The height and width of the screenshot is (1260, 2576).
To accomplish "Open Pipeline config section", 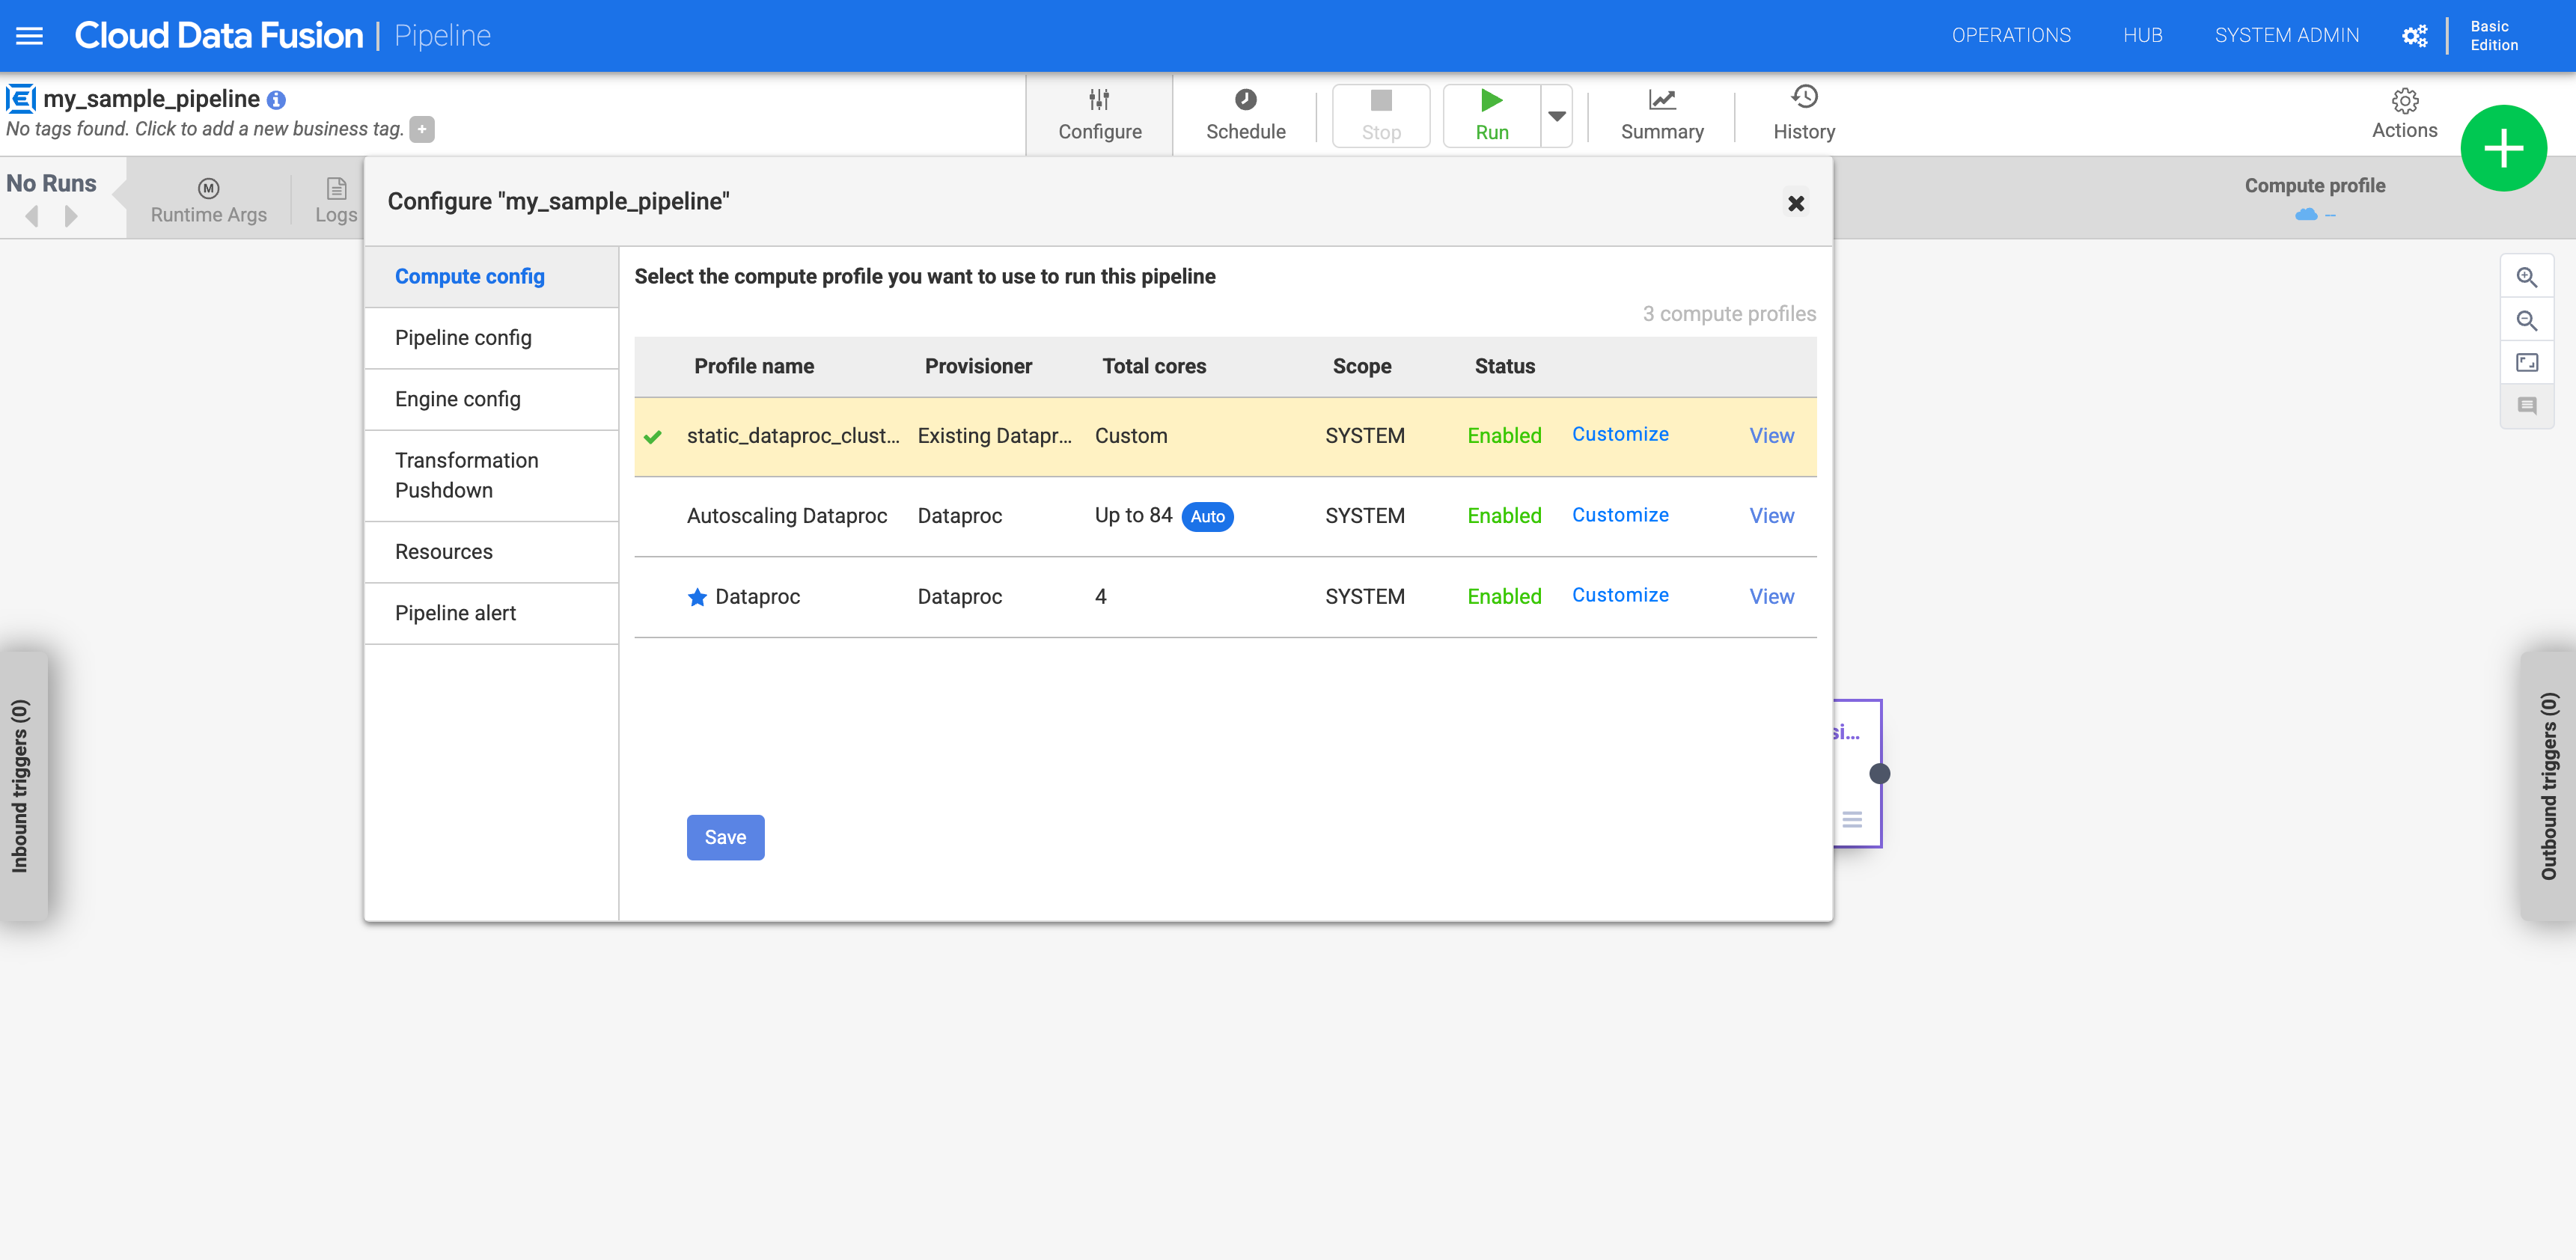I will pyautogui.click(x=463, y=337).
